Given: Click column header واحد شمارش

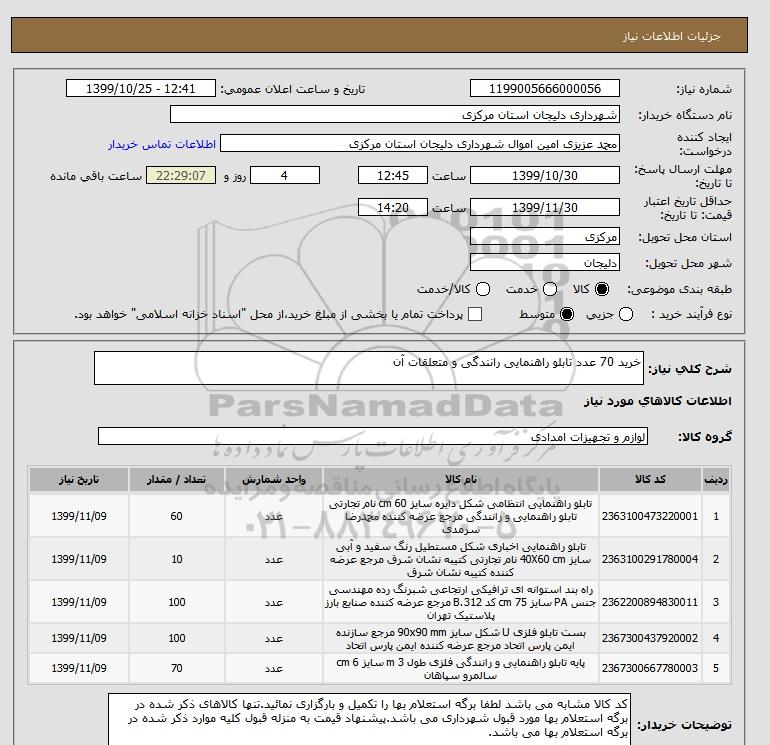Looking at the screenshot, I should tap(274, 479).
